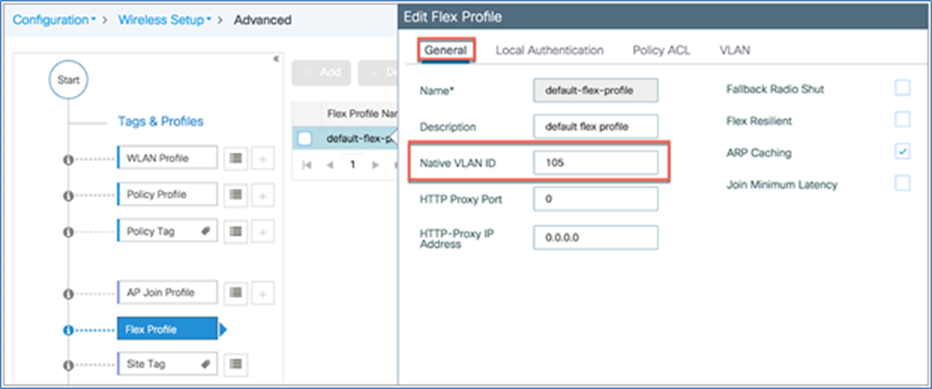Switch to Local Authentication tab

point(550,50)
